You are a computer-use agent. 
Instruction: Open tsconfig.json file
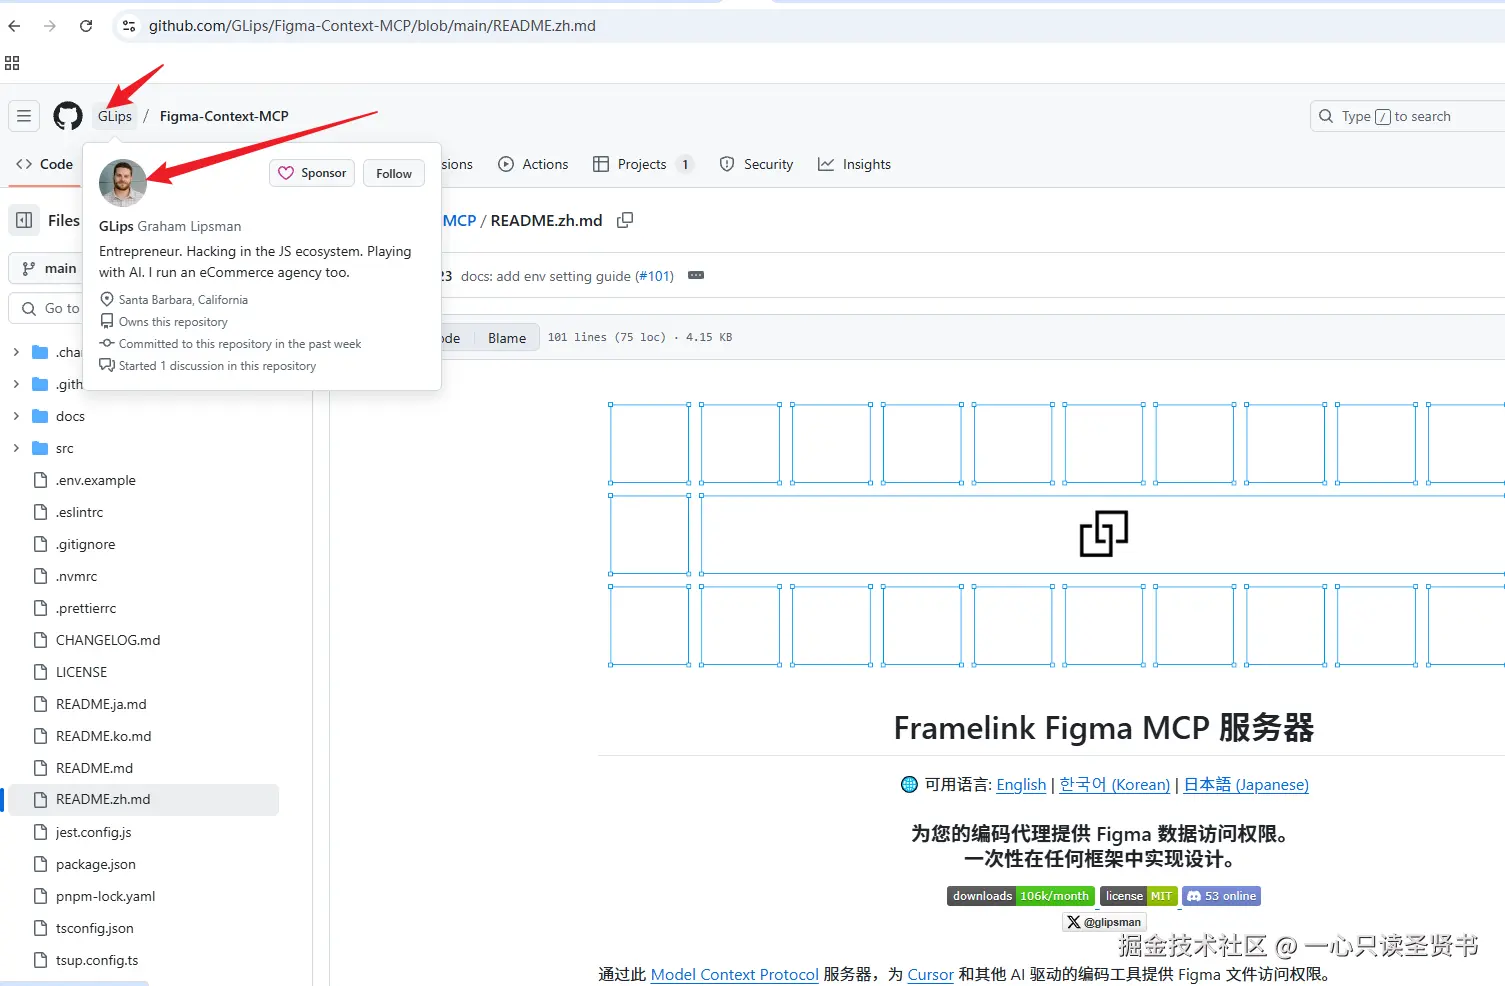pos(94,928)
